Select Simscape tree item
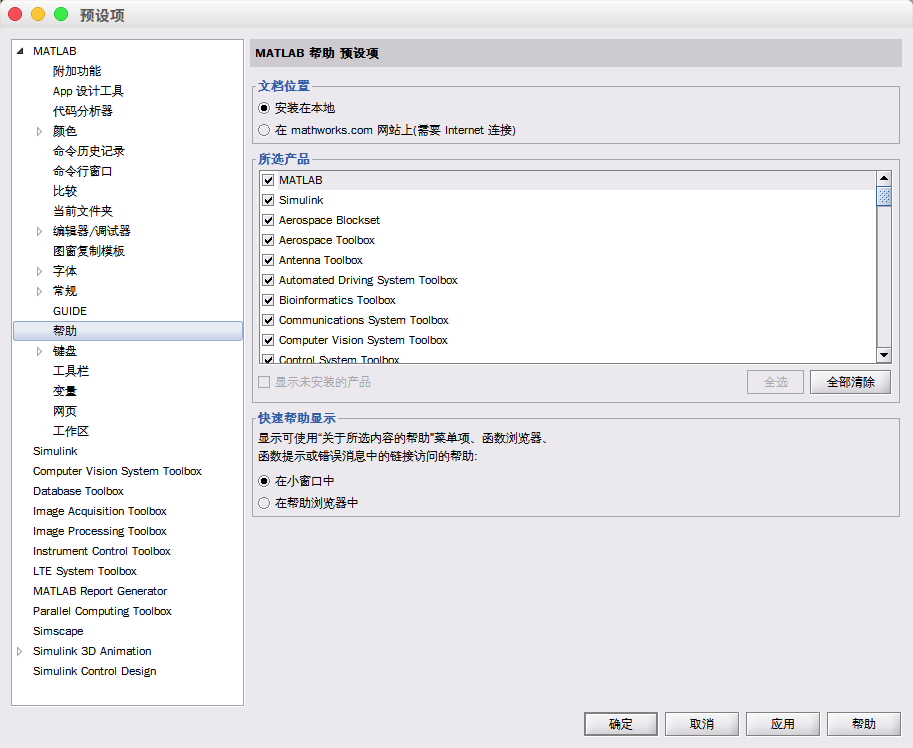913x748 pixels. click(58, 632)
